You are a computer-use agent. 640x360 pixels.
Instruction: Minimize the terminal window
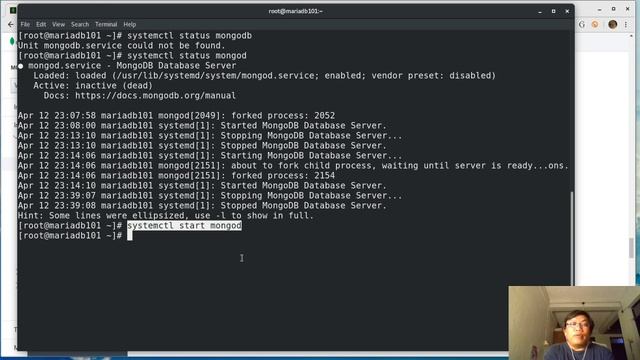(x=540, y=11)
